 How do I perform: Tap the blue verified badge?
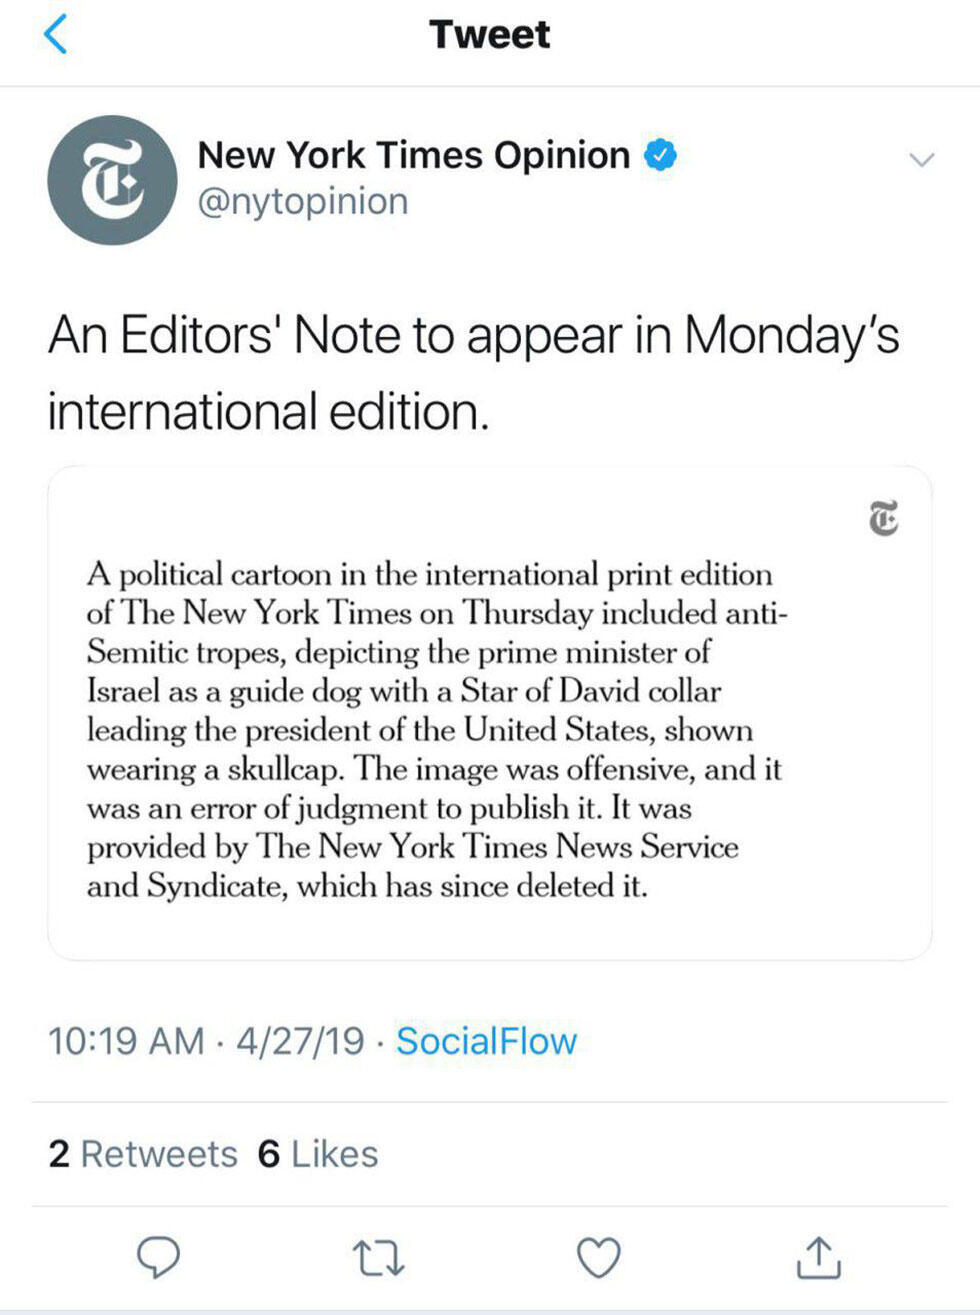[x=660, y=155]
